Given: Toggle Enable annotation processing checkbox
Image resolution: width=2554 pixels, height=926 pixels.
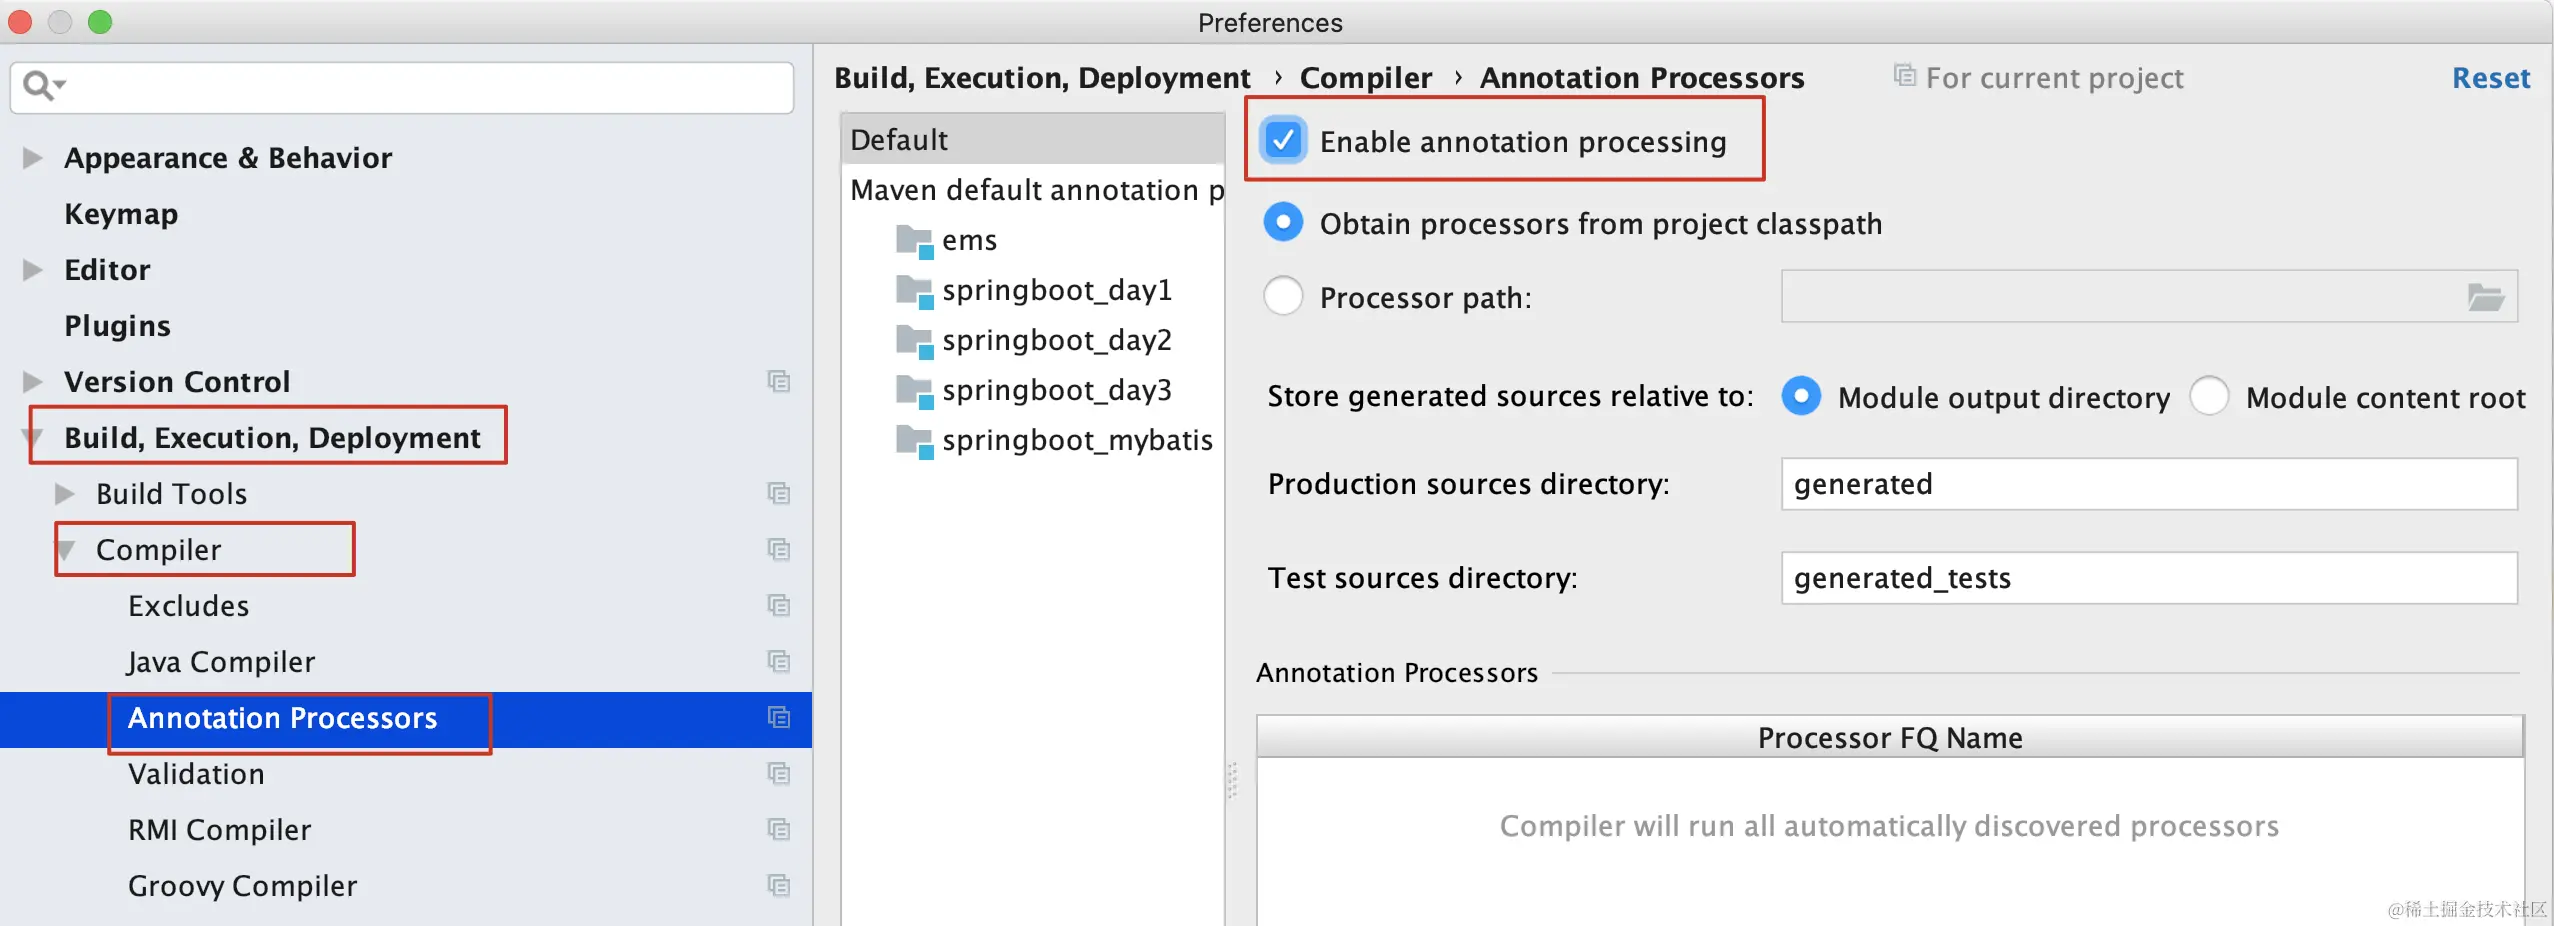Looking at the screenshot, I should coord(1283,141).
